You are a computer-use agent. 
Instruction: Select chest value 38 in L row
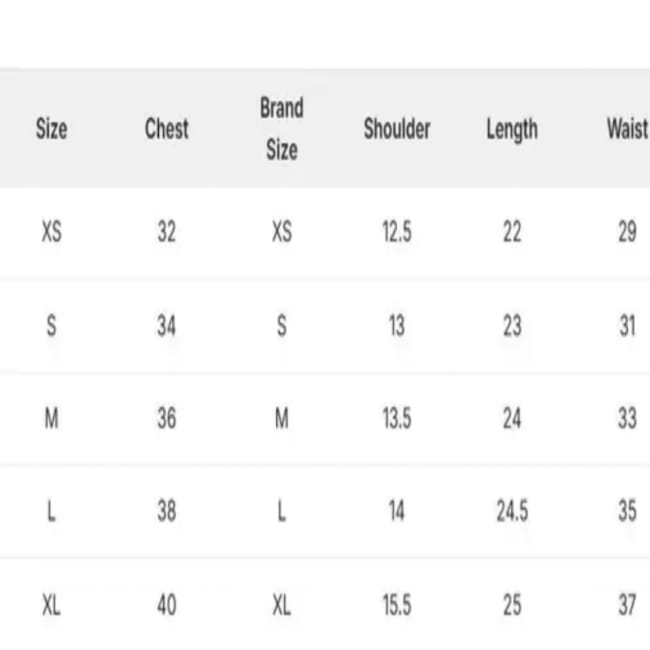pos(166,511)
